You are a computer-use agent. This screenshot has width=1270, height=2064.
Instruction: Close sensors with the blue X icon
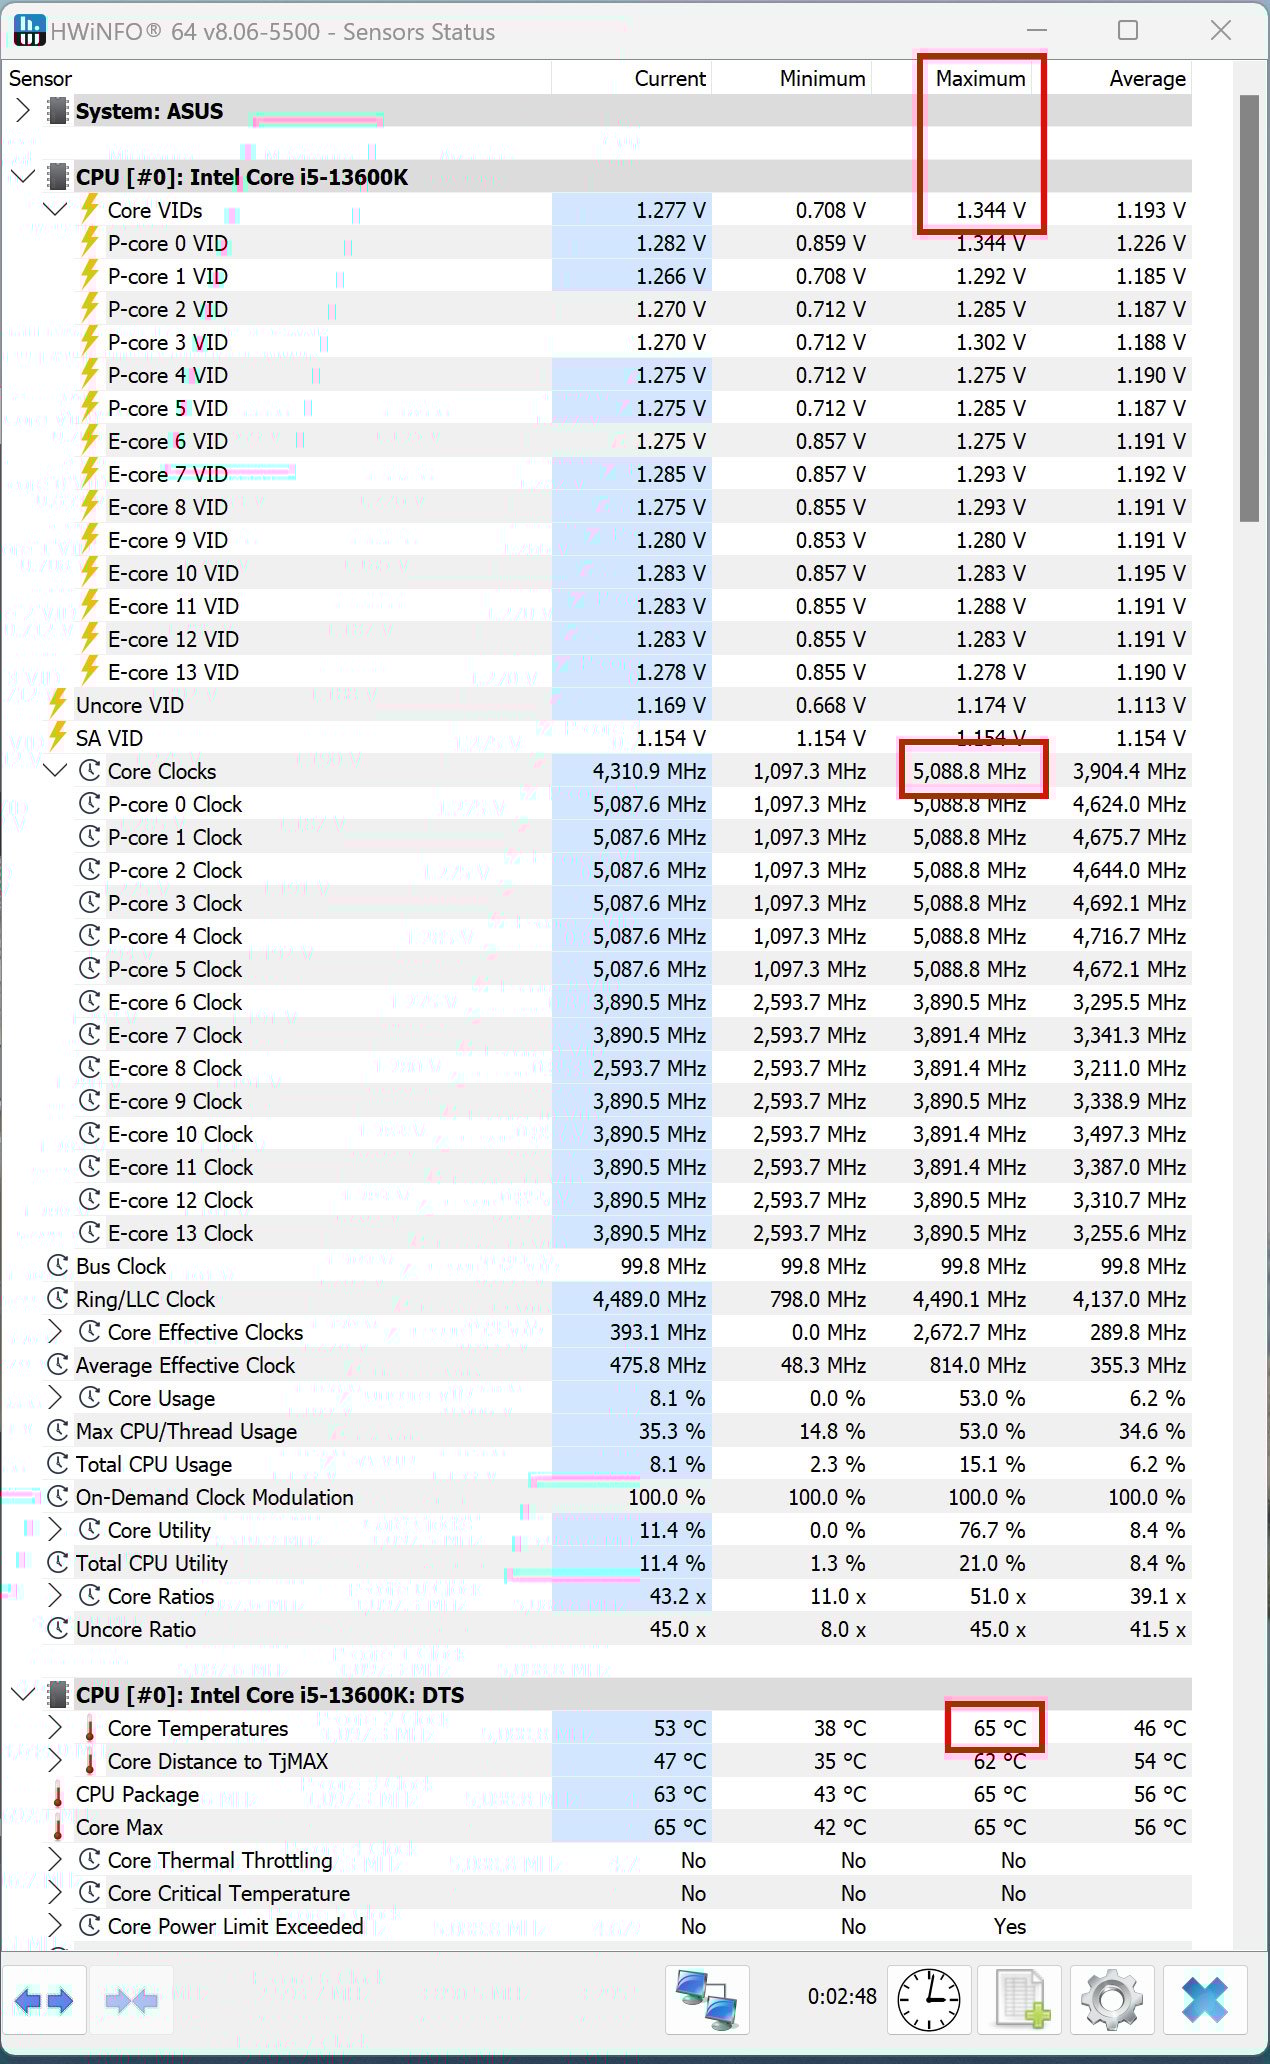tap(1204, 2000)
